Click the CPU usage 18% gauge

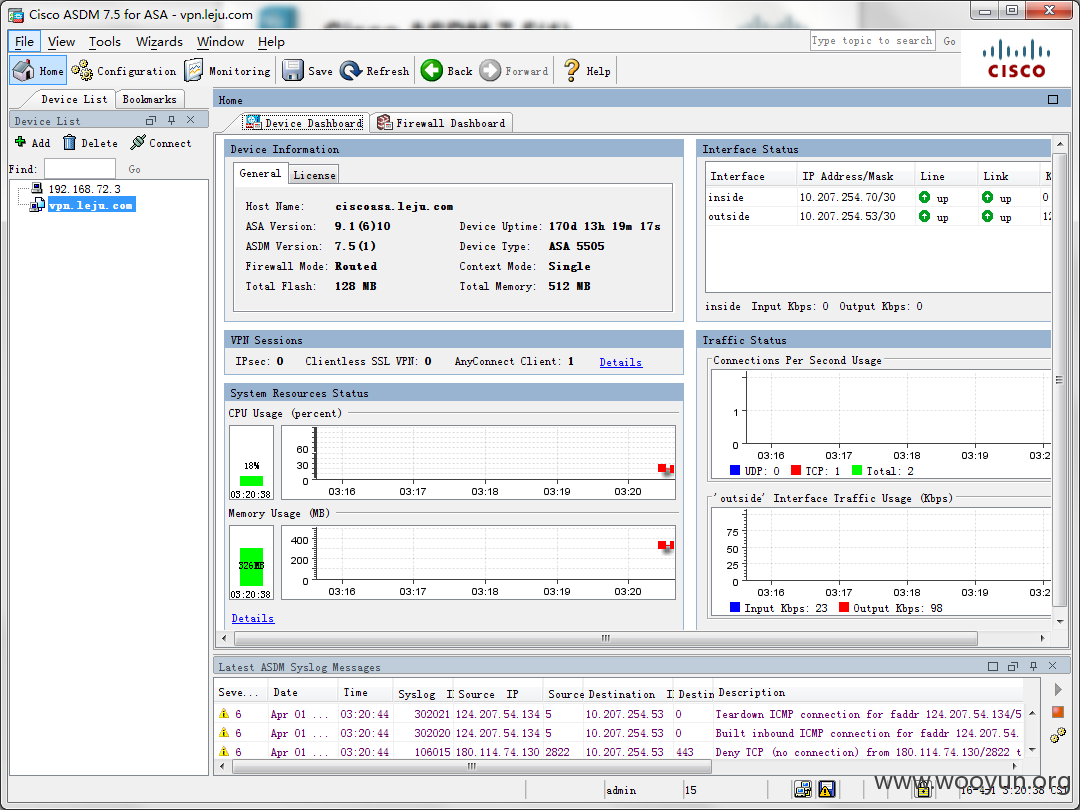(x=251, y=462)
